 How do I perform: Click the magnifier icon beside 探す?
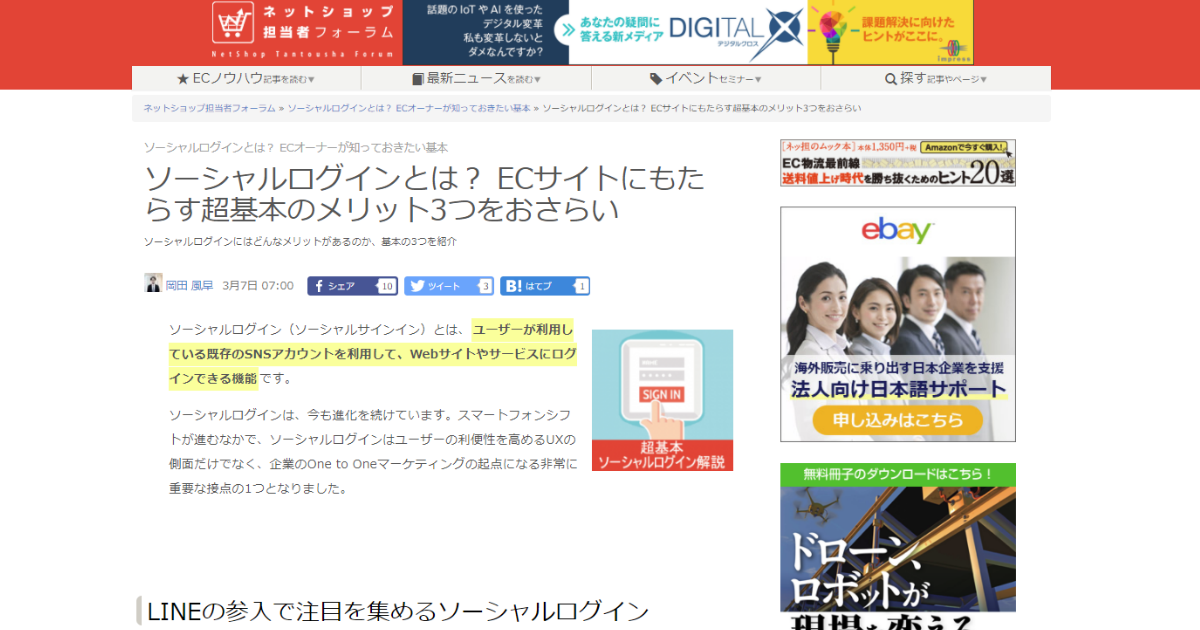(x=891, y=79)
